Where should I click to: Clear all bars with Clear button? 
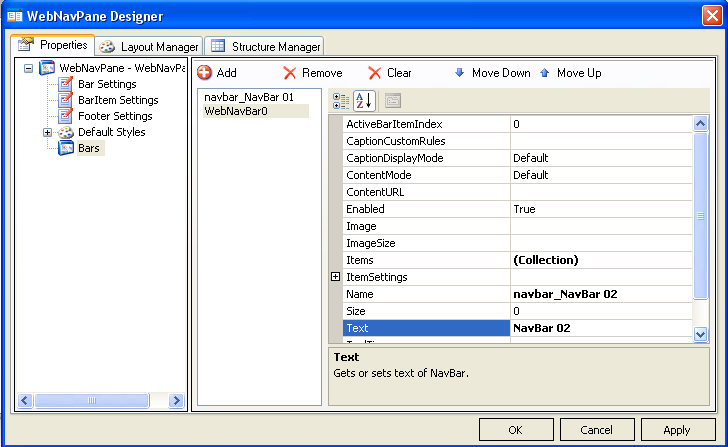pos(390,73)
